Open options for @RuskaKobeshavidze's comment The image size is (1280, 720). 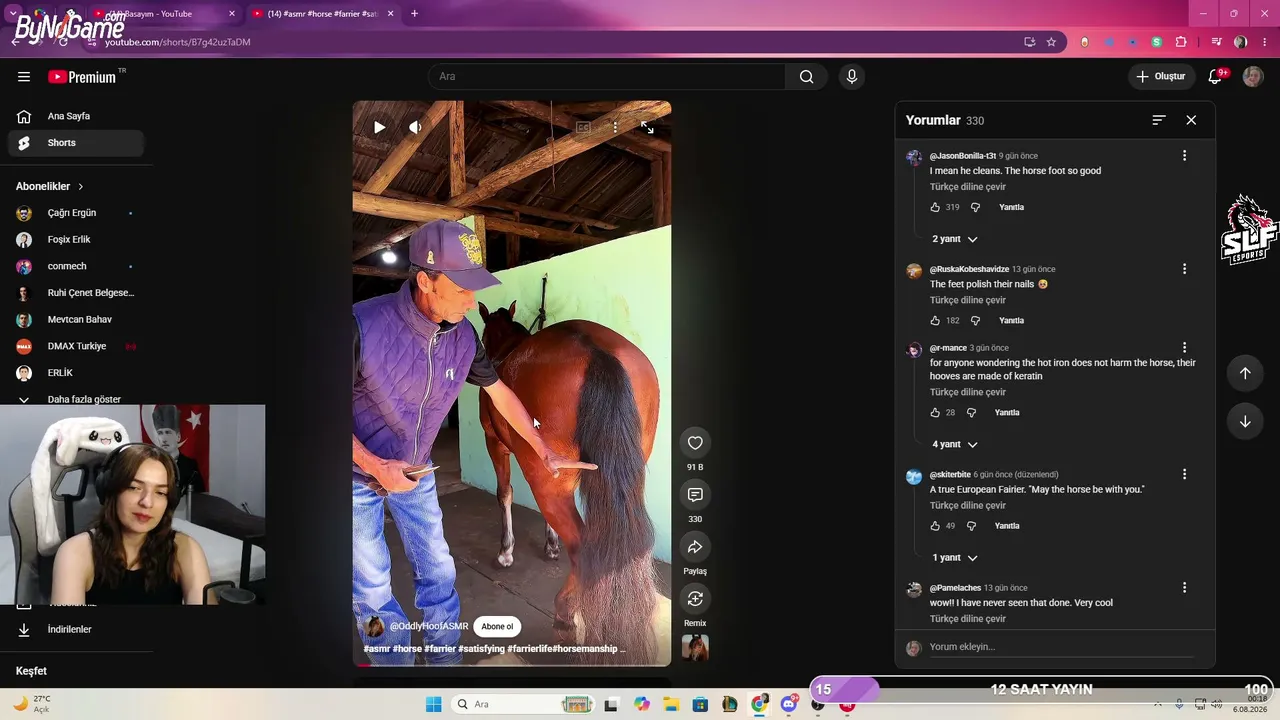point(1184,269)
